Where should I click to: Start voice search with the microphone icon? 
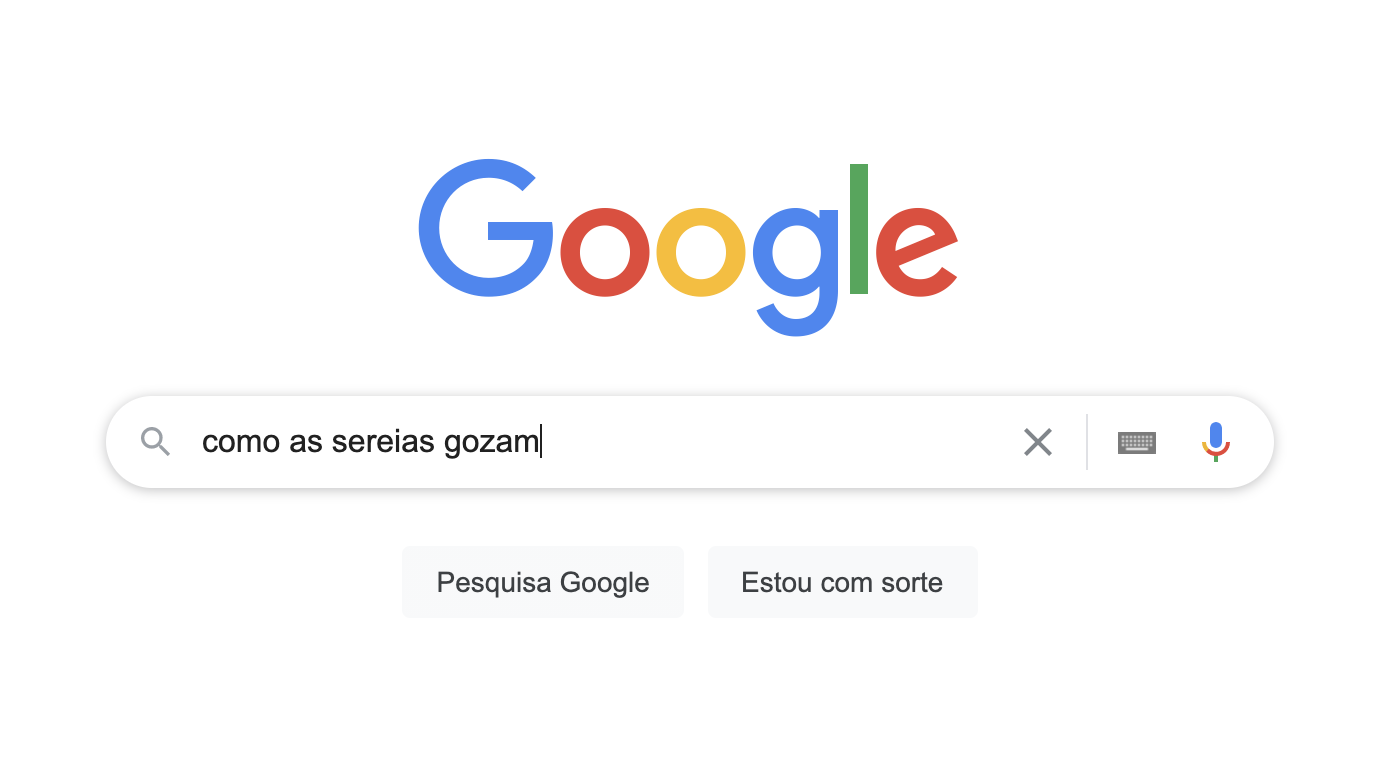click(1215, 442)
